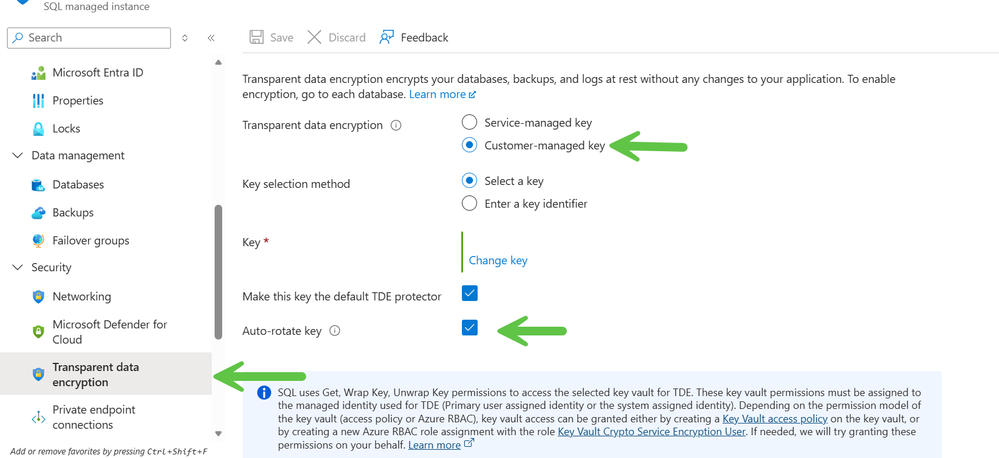Click the Microsoft Defender for Cloud shield icon
The image size is (999, 458).
click(x=38, y=332)
